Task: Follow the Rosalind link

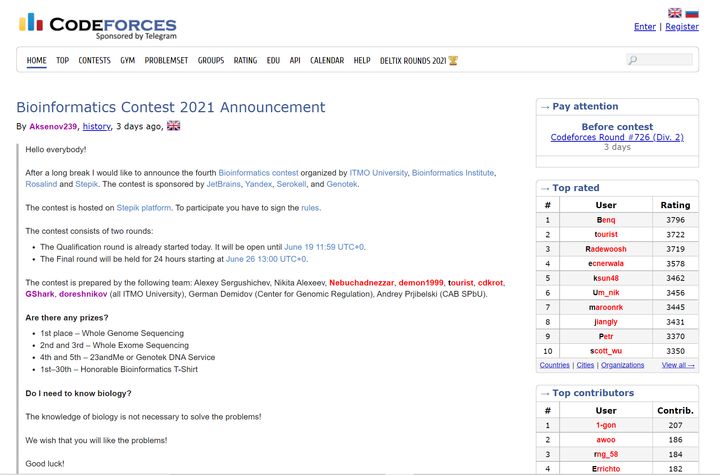Action: click(x=41, y=184)
